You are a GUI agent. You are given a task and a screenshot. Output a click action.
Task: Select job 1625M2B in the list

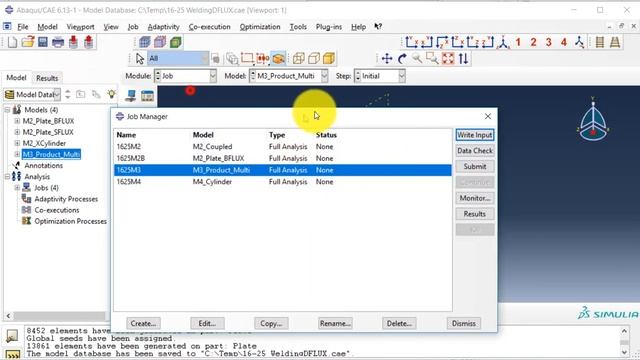282,158
